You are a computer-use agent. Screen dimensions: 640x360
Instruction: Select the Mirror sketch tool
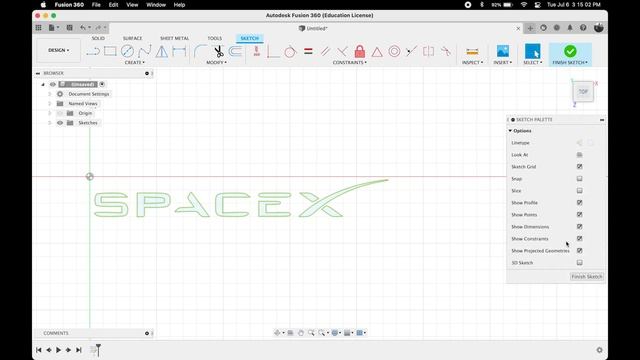pos(162,51)
